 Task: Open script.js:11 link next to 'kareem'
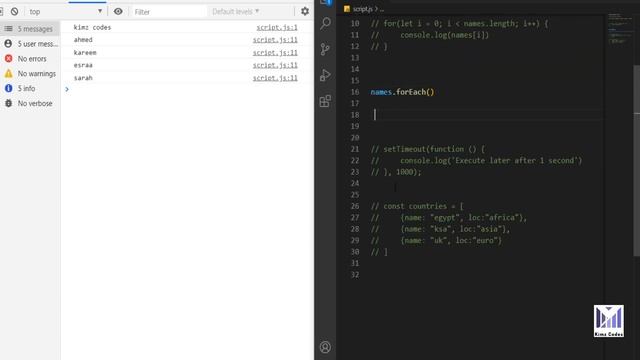275,53
